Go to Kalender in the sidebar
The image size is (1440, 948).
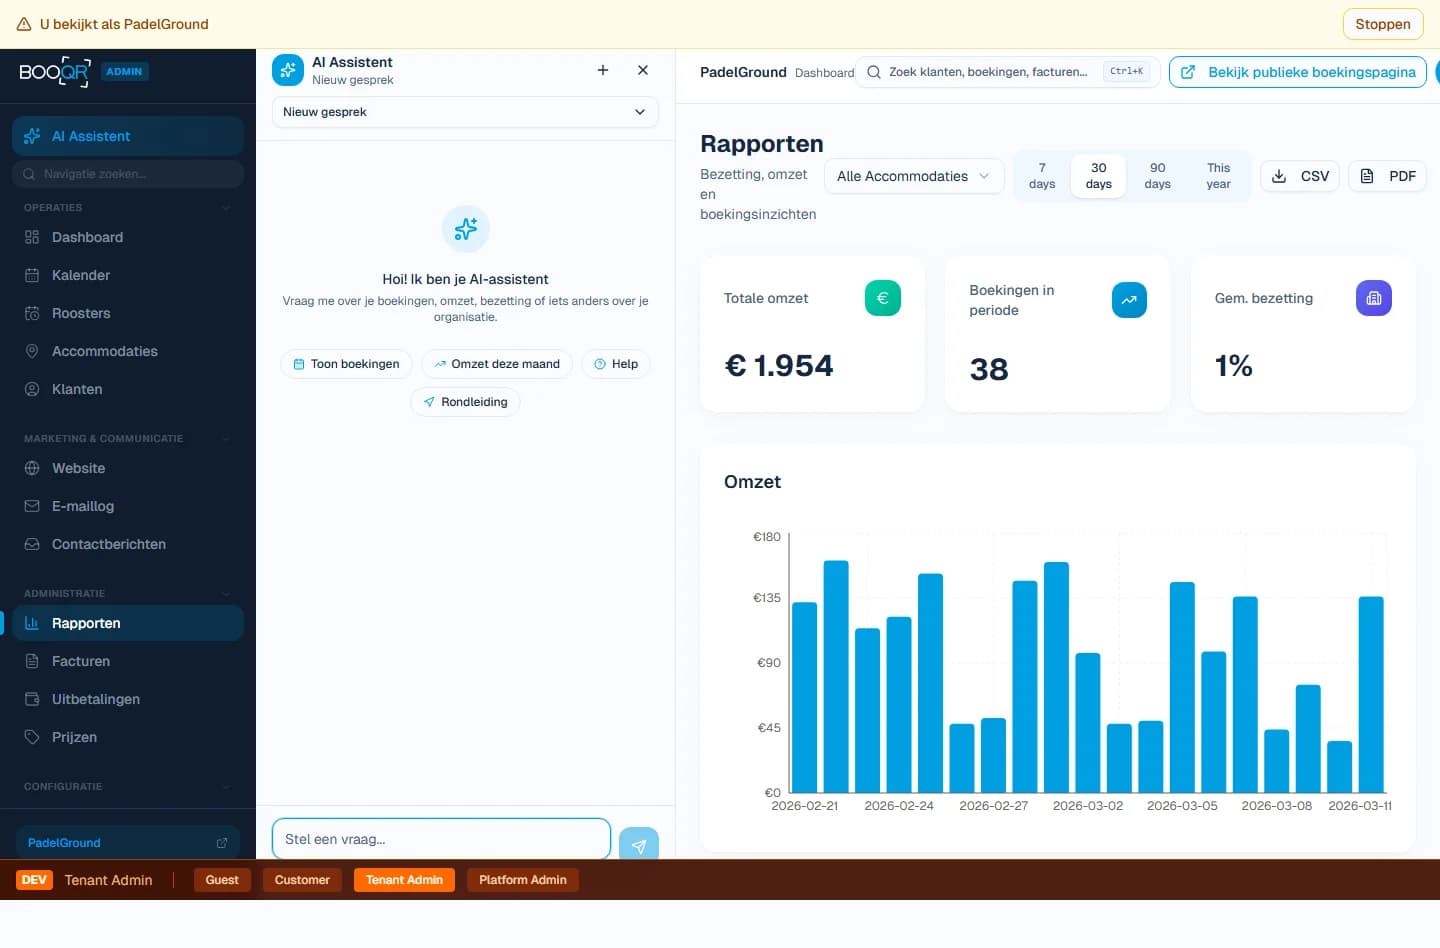tap(81, 275)
